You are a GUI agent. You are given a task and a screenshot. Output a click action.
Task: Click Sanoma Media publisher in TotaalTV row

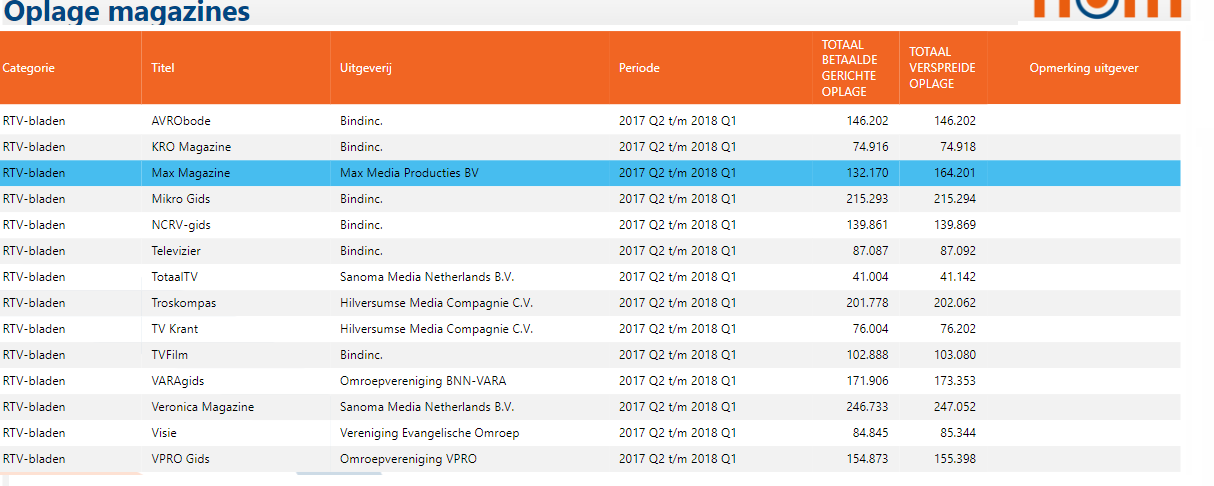click(427, 277)
